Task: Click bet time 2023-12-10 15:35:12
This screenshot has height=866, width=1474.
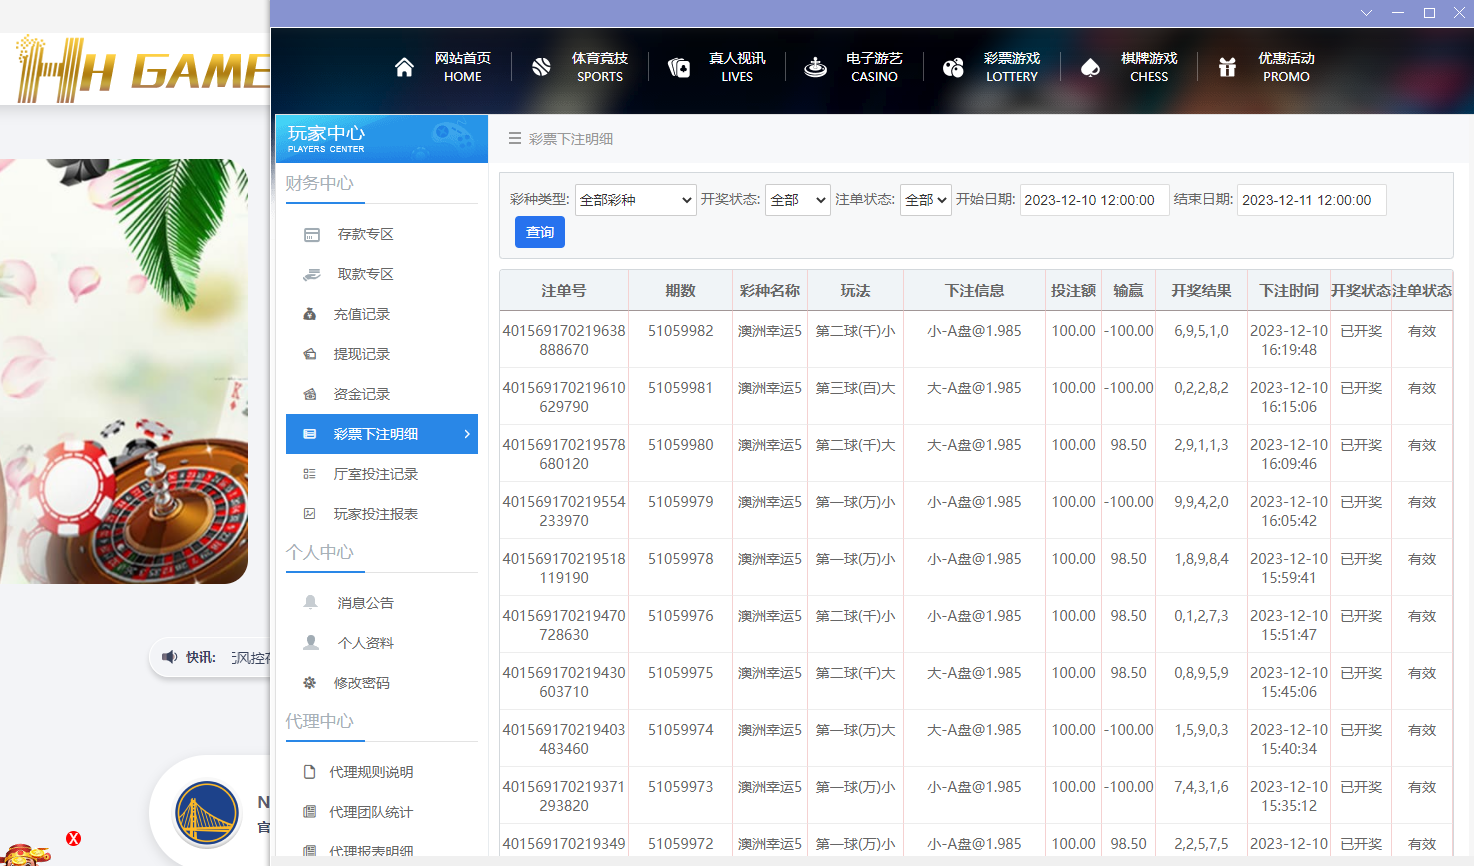Action: click(1289, 796)
